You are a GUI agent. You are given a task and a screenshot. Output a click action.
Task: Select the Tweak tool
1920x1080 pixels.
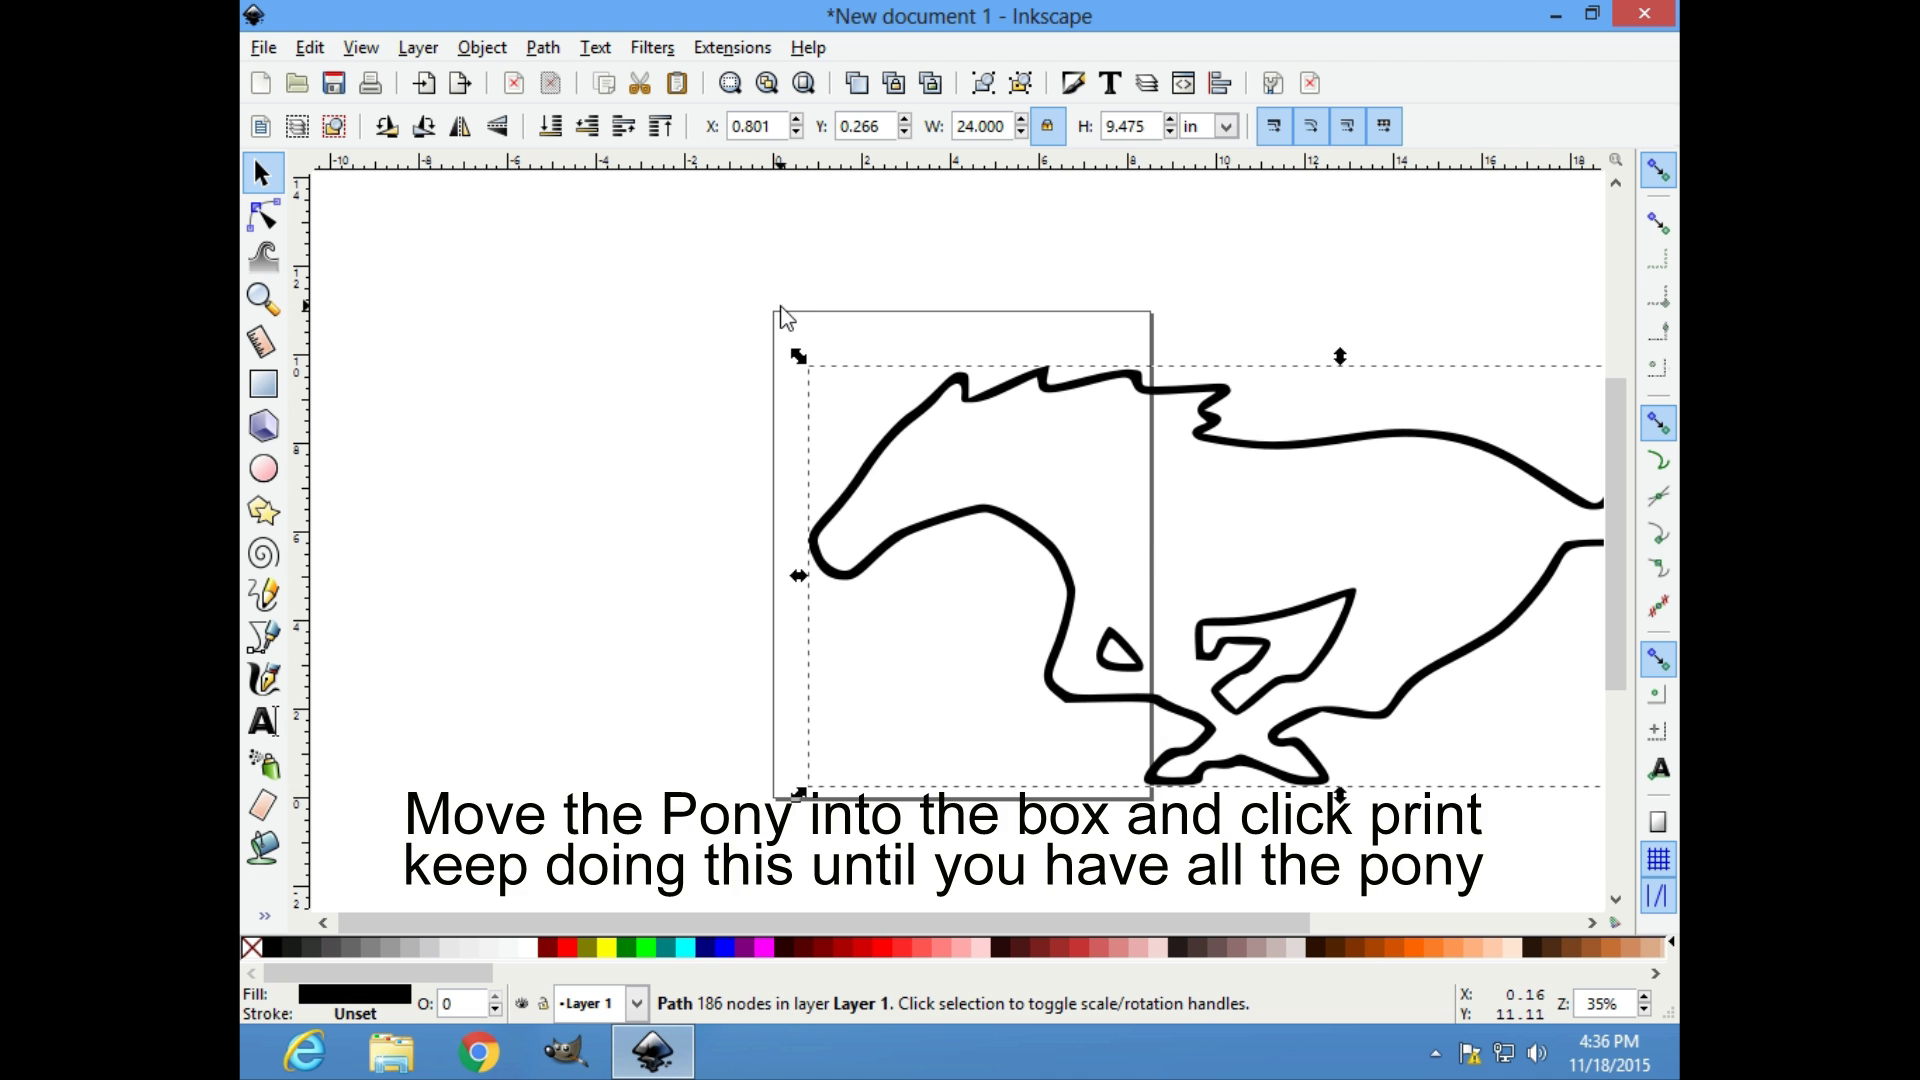pyautogui.click(x=263, y=257)
